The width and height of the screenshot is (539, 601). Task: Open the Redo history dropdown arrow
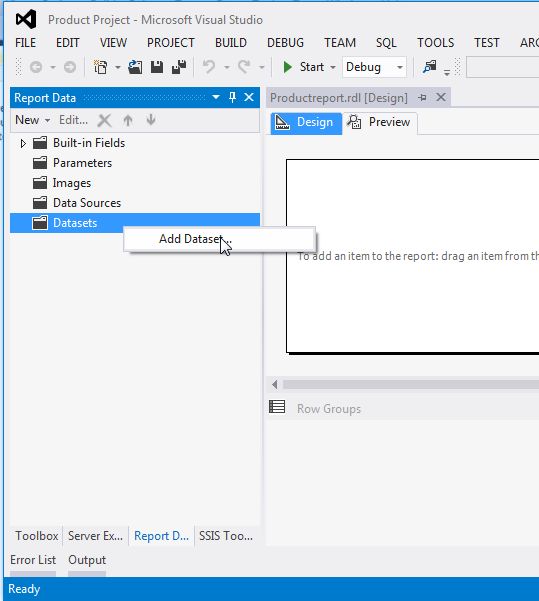point(262,67)
